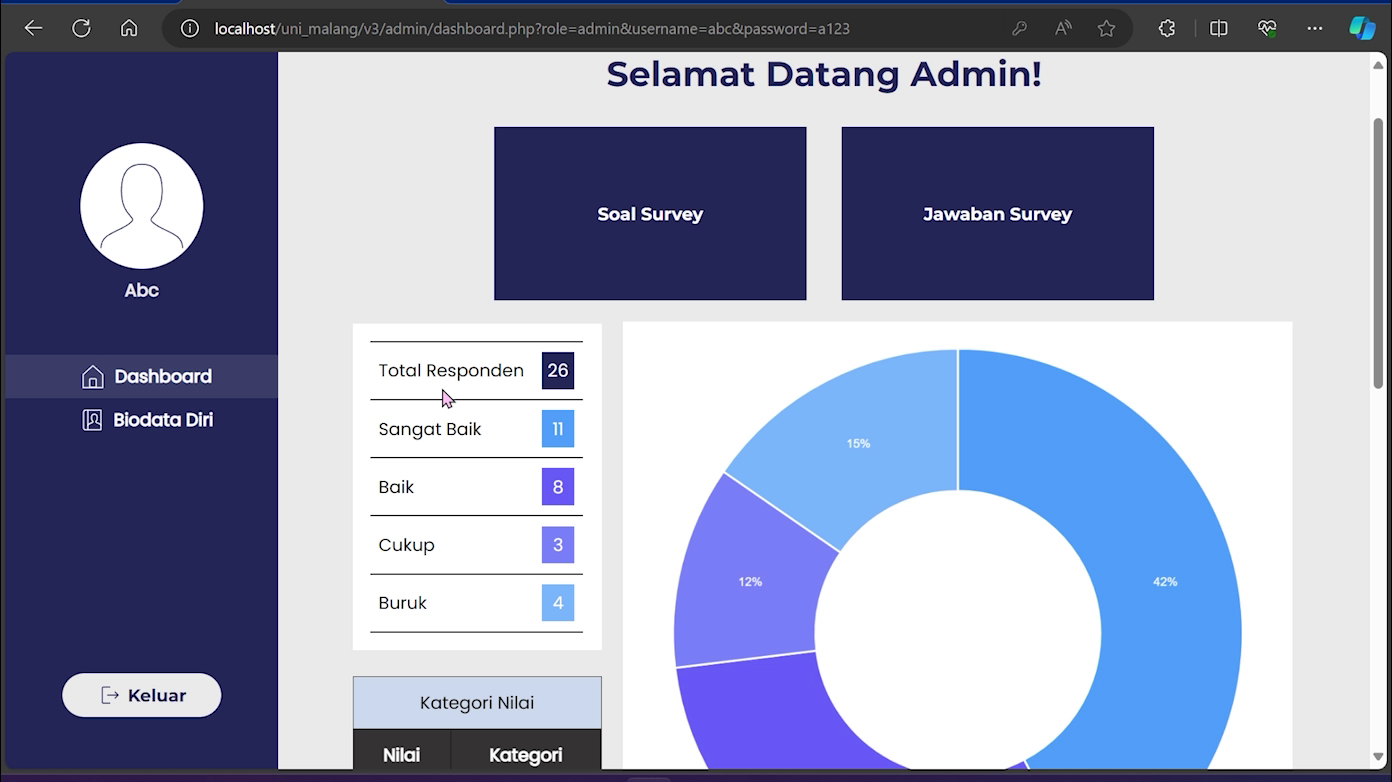Open the Soal Survey card
Image resolution: width=1392 pixels, height=782 pixels.
coord(650,213)
